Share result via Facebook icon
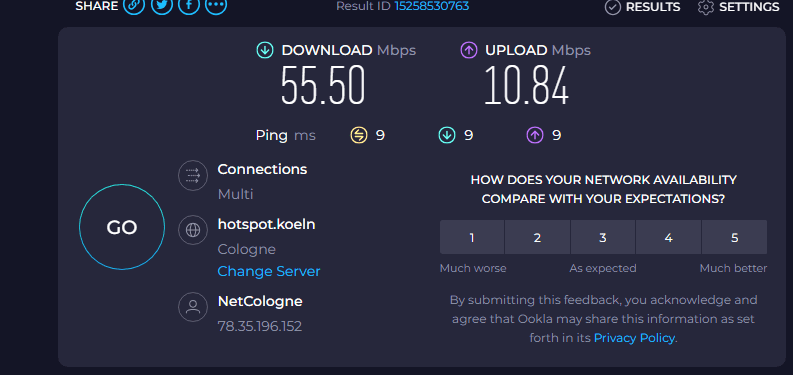Viewport: 793px width, 375px height. point(189,5)
